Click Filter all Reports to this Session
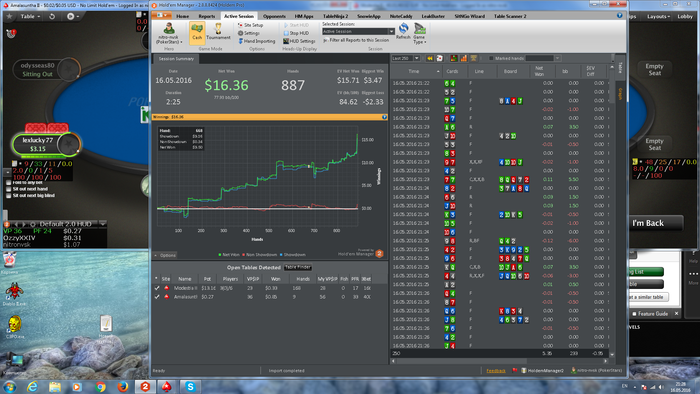This screenshot has height=394, width=700. (x=356, y=40)
